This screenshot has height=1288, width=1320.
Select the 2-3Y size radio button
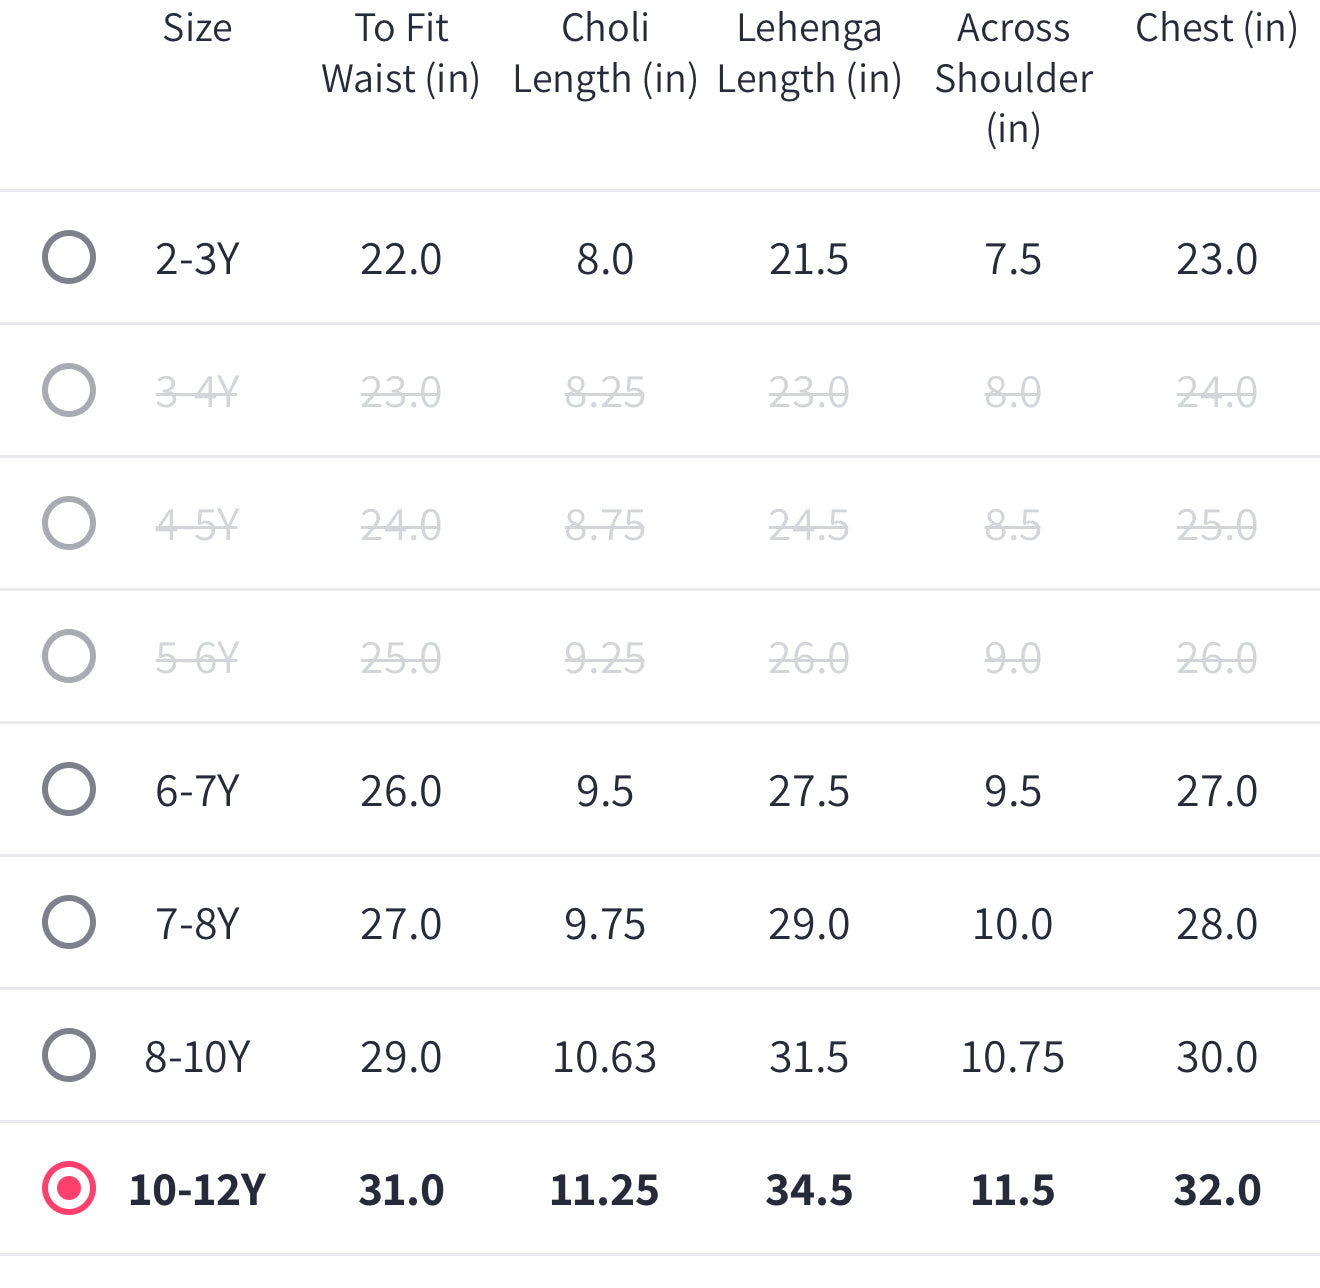[x=69, y=257]
